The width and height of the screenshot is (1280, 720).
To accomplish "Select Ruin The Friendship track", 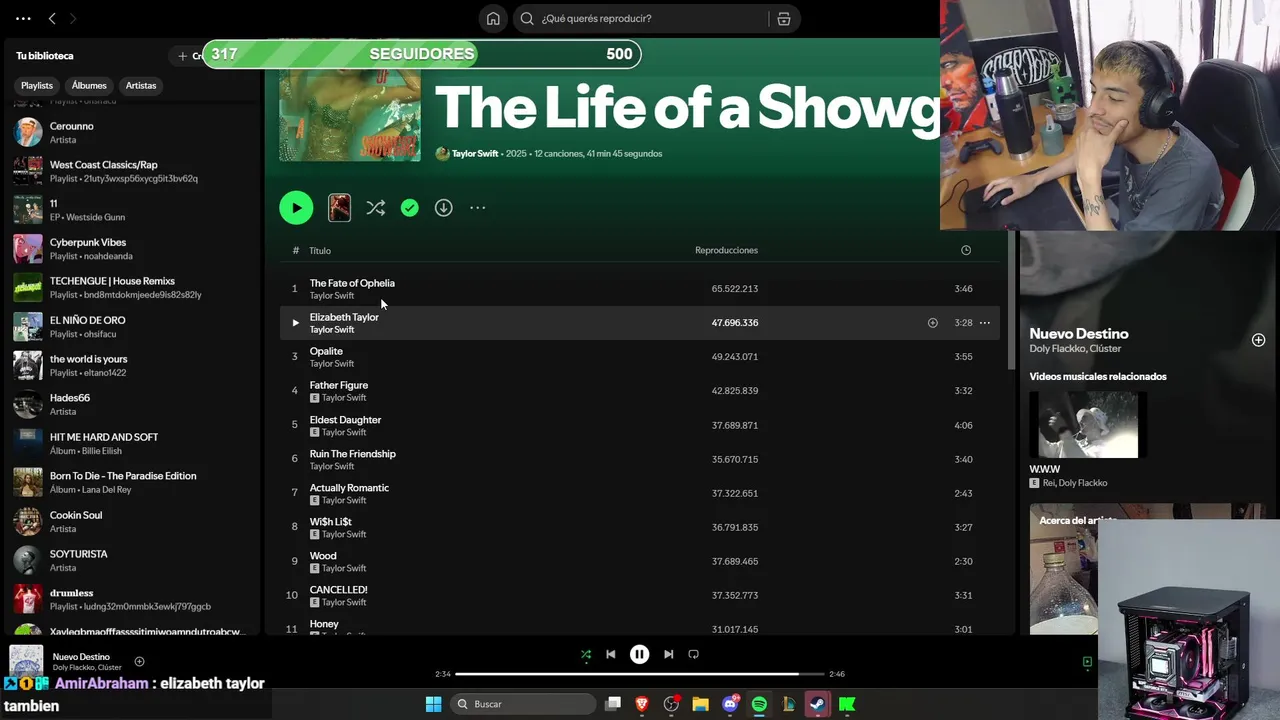I will click(640, 459).
